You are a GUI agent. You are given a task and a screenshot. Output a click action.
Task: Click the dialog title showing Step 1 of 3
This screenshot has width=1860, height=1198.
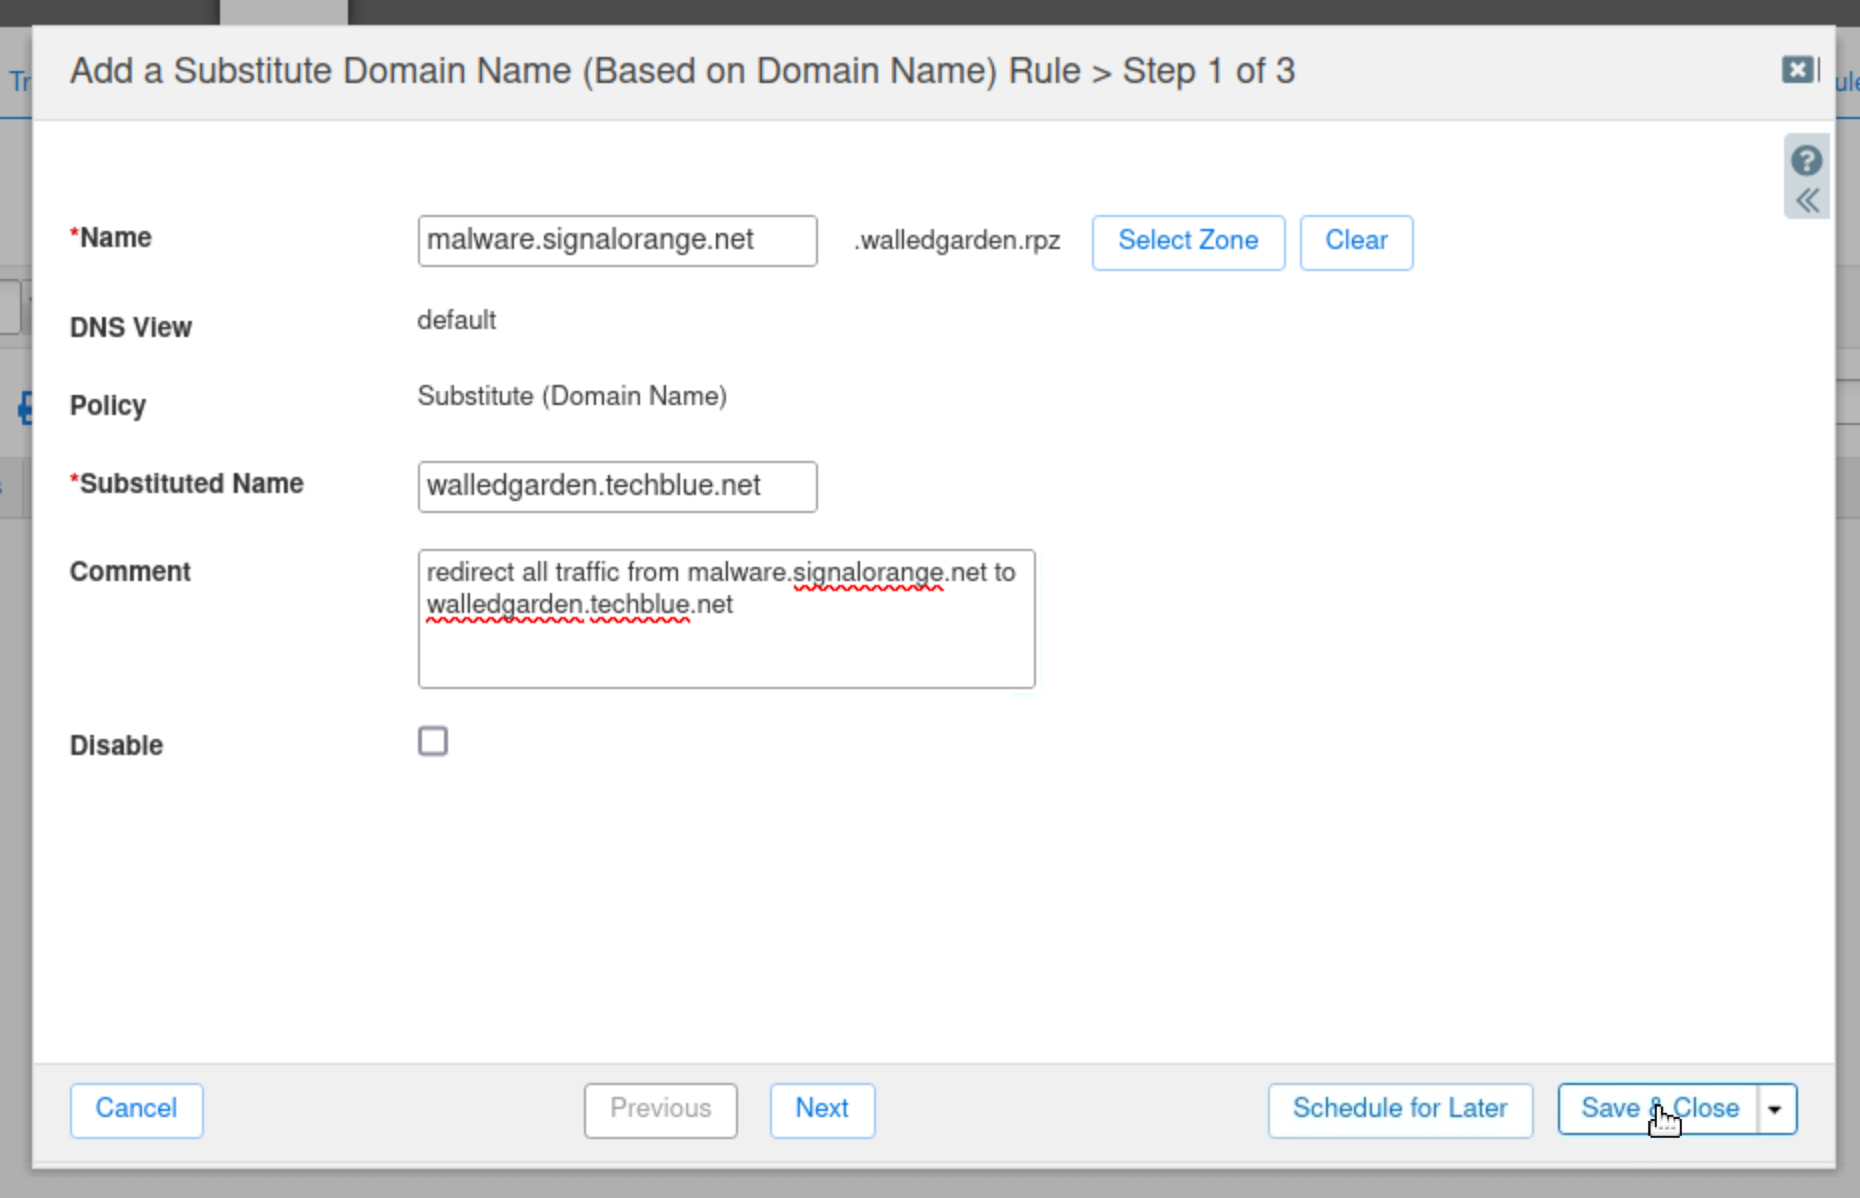(682, 71)
